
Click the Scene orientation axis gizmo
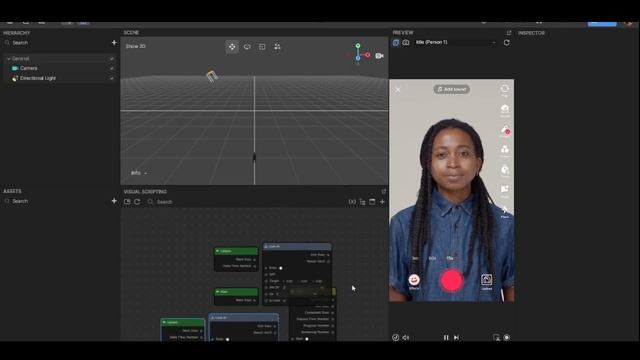tap(359, 54)
